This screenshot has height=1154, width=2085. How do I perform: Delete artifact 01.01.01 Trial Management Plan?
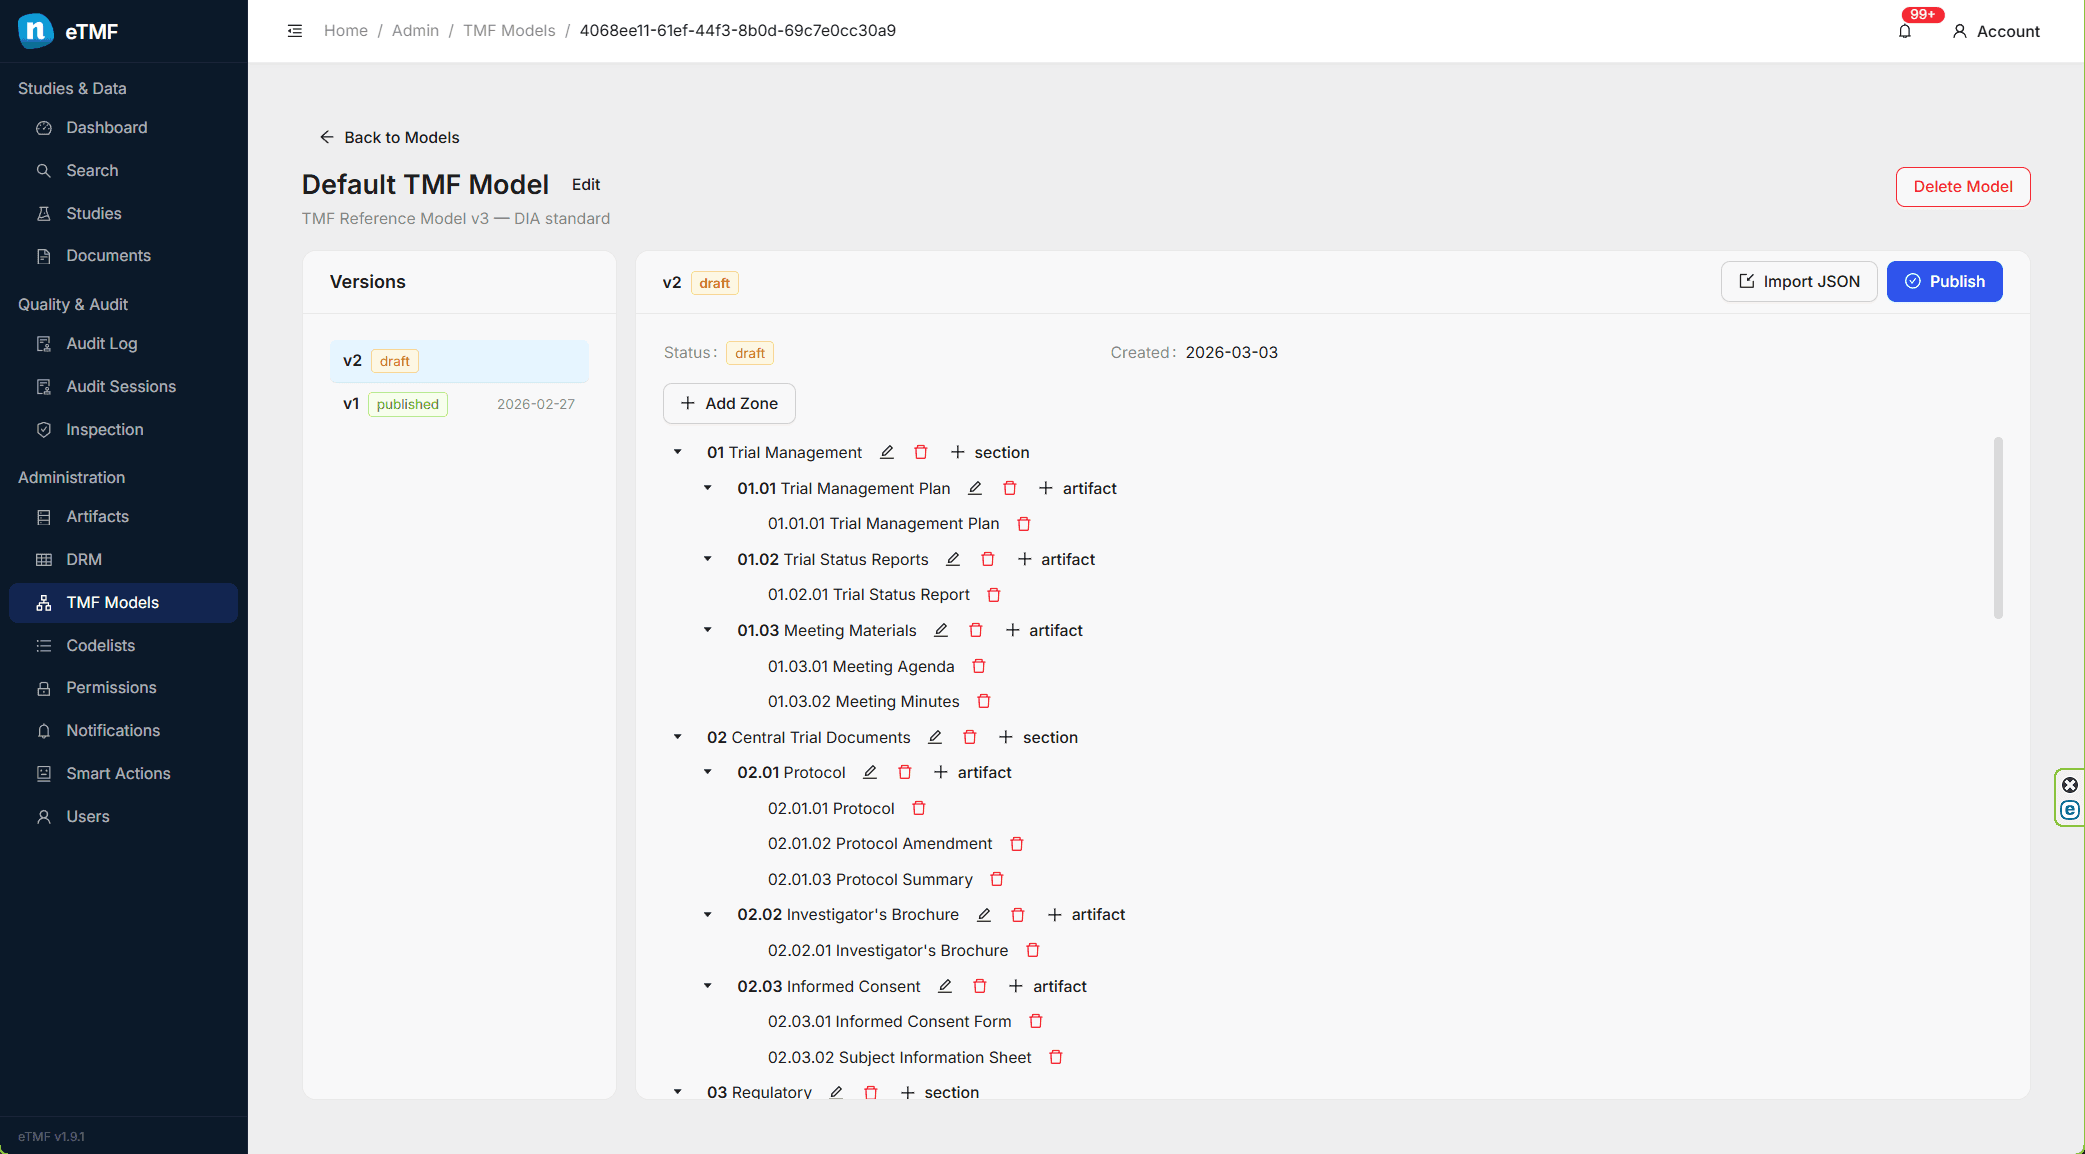click(1024, 524)
